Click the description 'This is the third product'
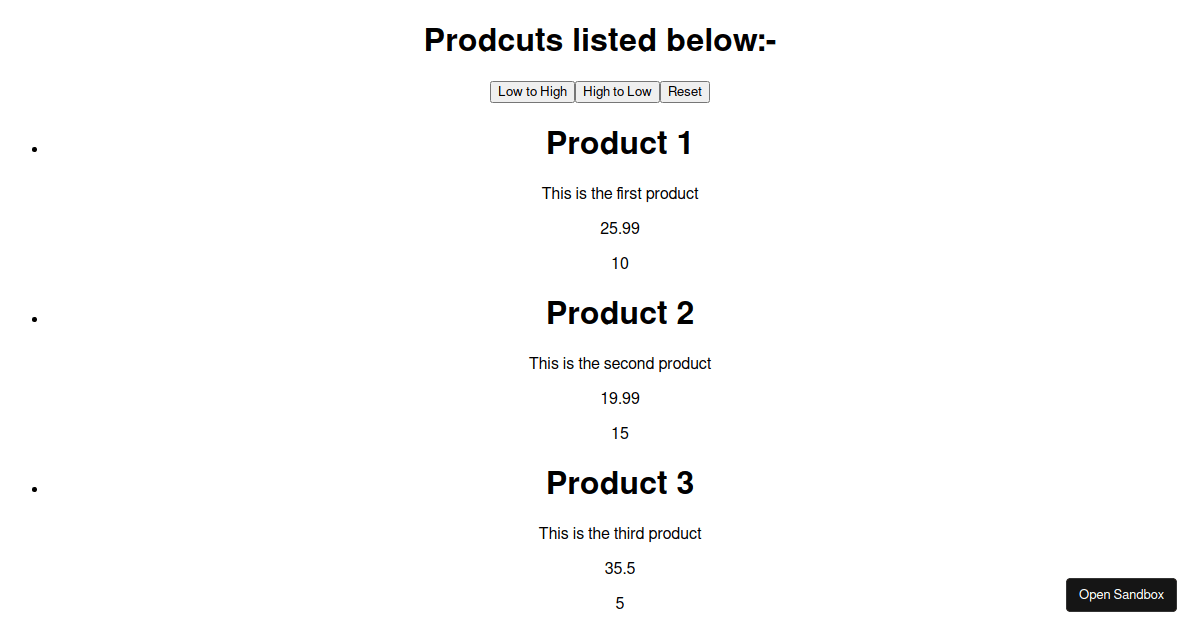 (x=620, y=533)
